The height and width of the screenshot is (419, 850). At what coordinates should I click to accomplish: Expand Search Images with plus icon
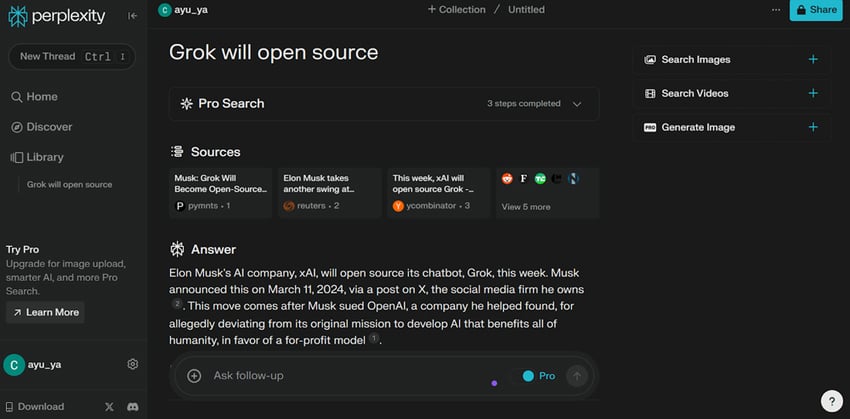tap(812, 60)
